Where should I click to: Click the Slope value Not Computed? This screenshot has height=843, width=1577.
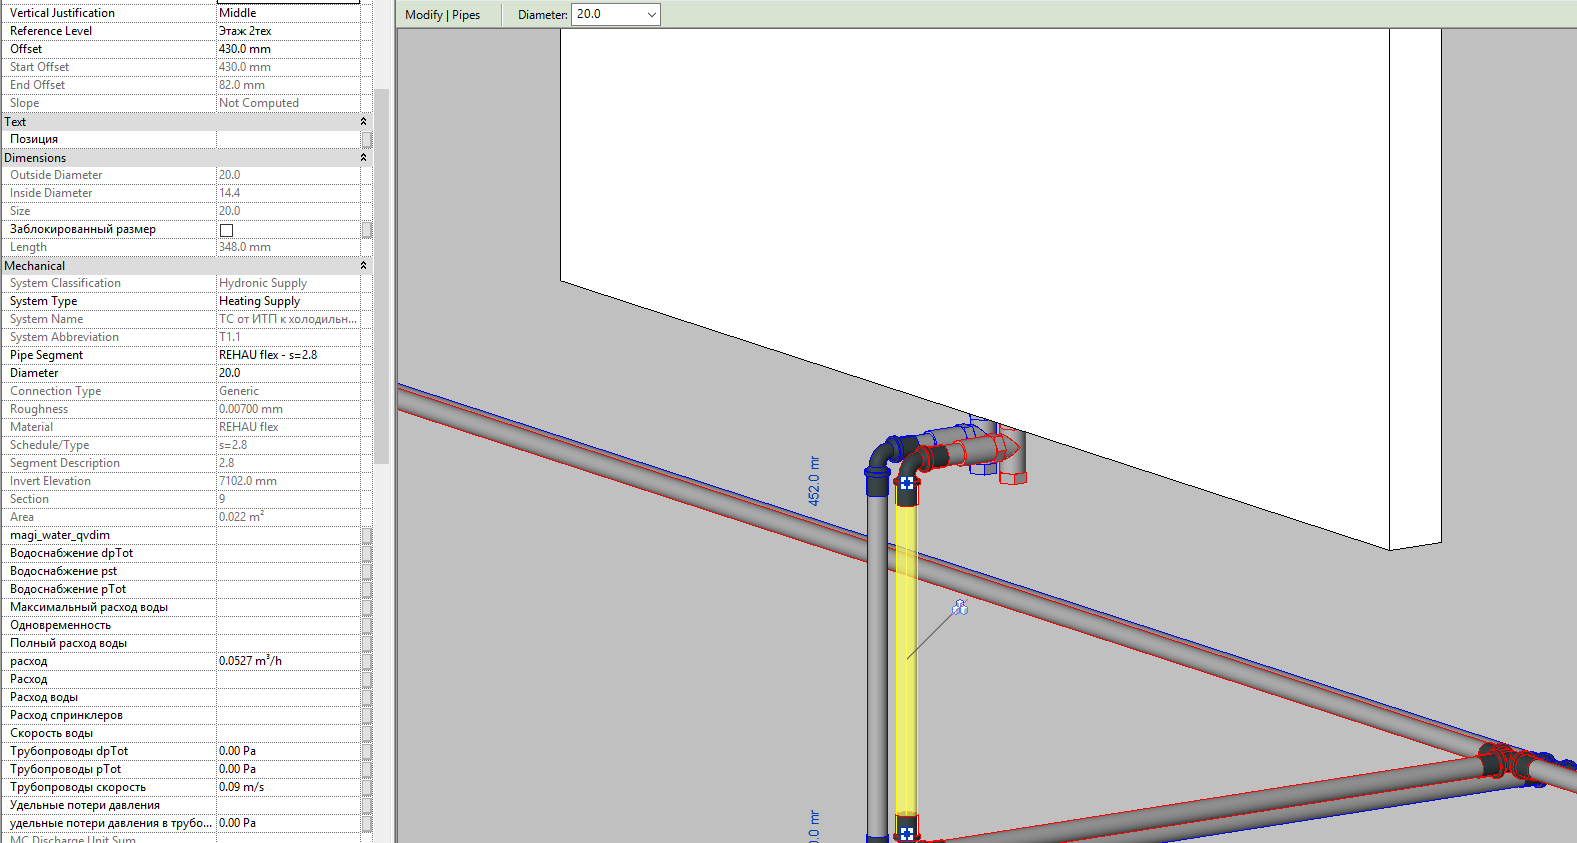[x=288, y=103]
